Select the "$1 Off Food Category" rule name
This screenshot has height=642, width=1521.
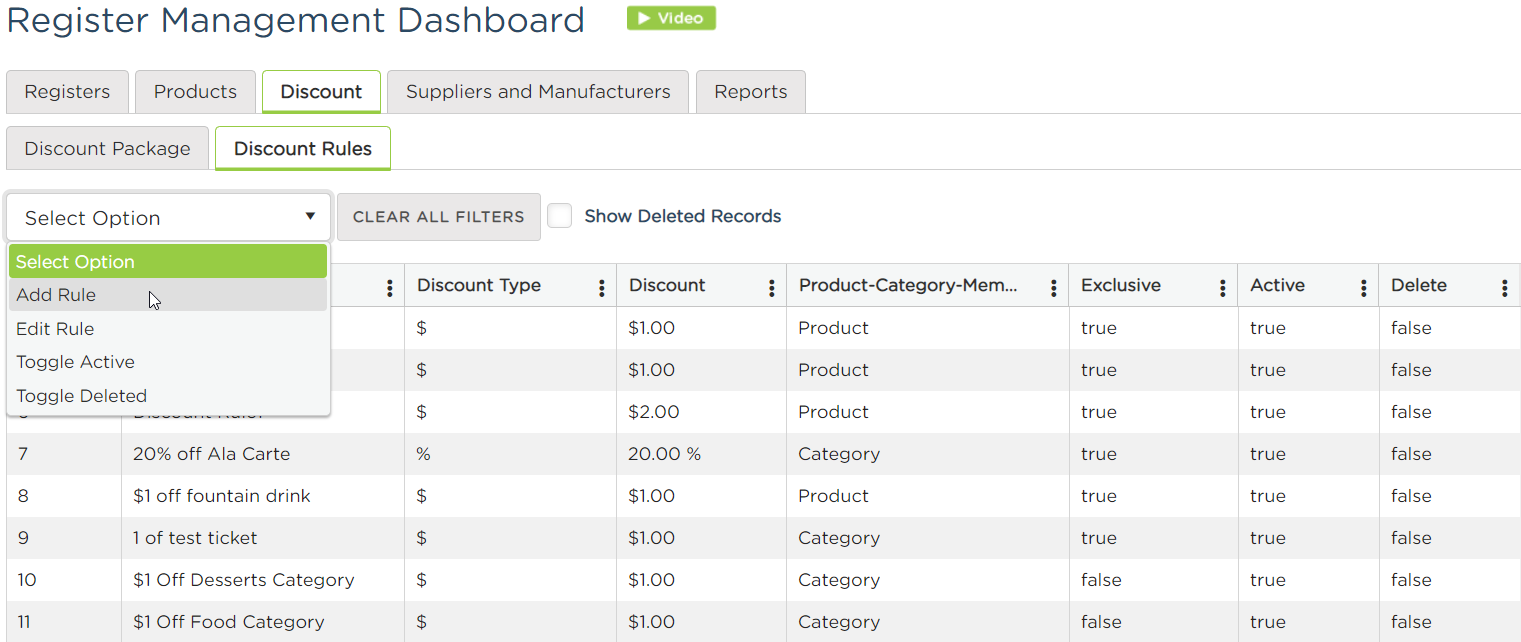(229, 622)
